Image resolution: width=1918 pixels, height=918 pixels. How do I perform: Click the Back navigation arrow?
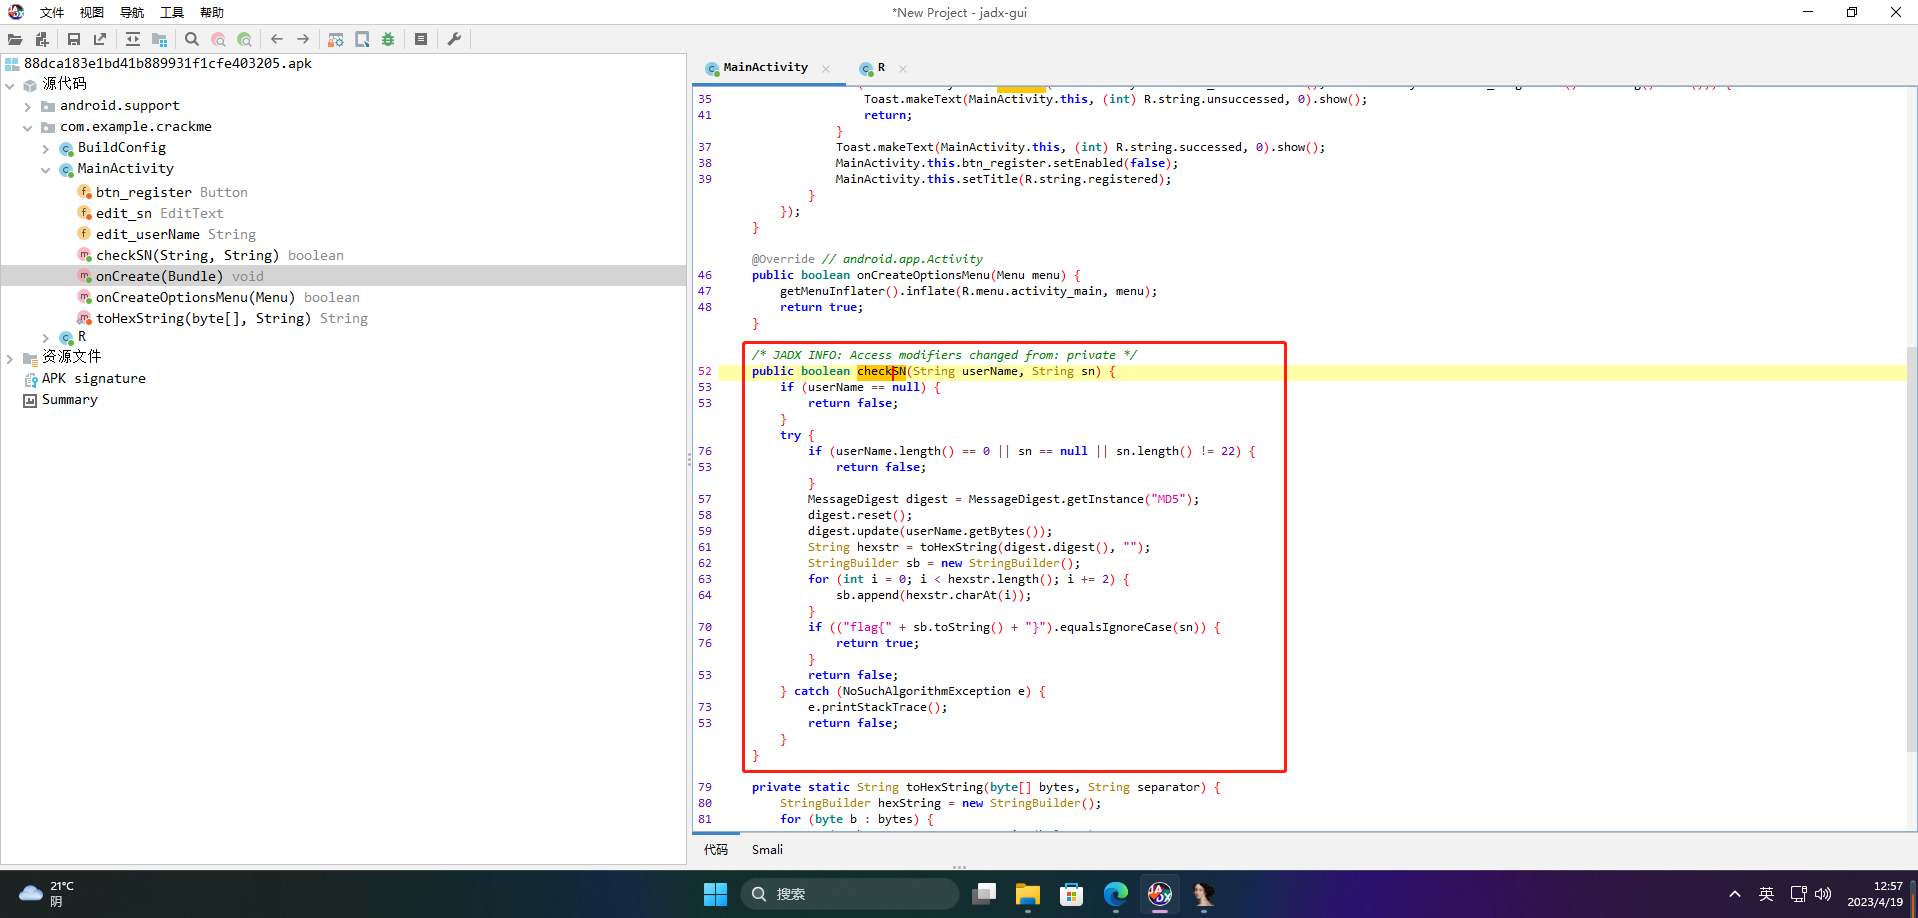point(277,39)
